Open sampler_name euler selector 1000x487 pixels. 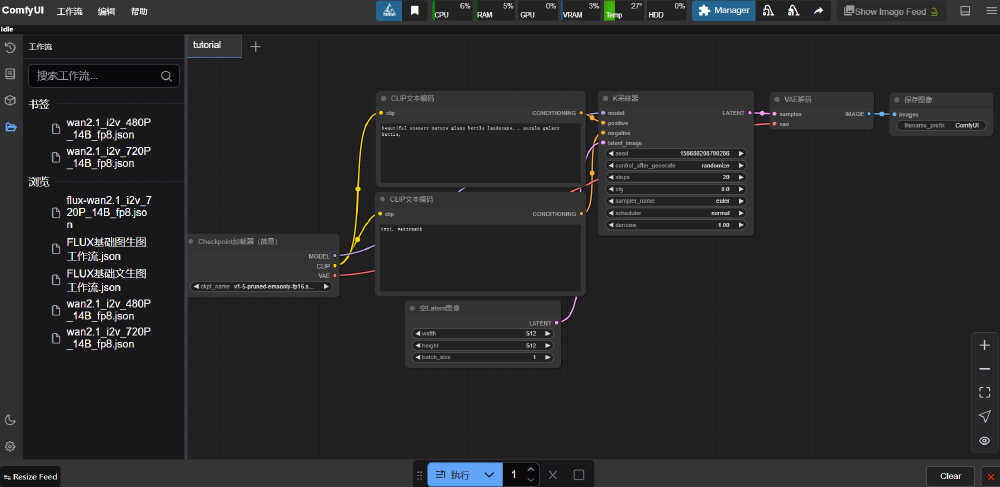[x=675, y=201]
